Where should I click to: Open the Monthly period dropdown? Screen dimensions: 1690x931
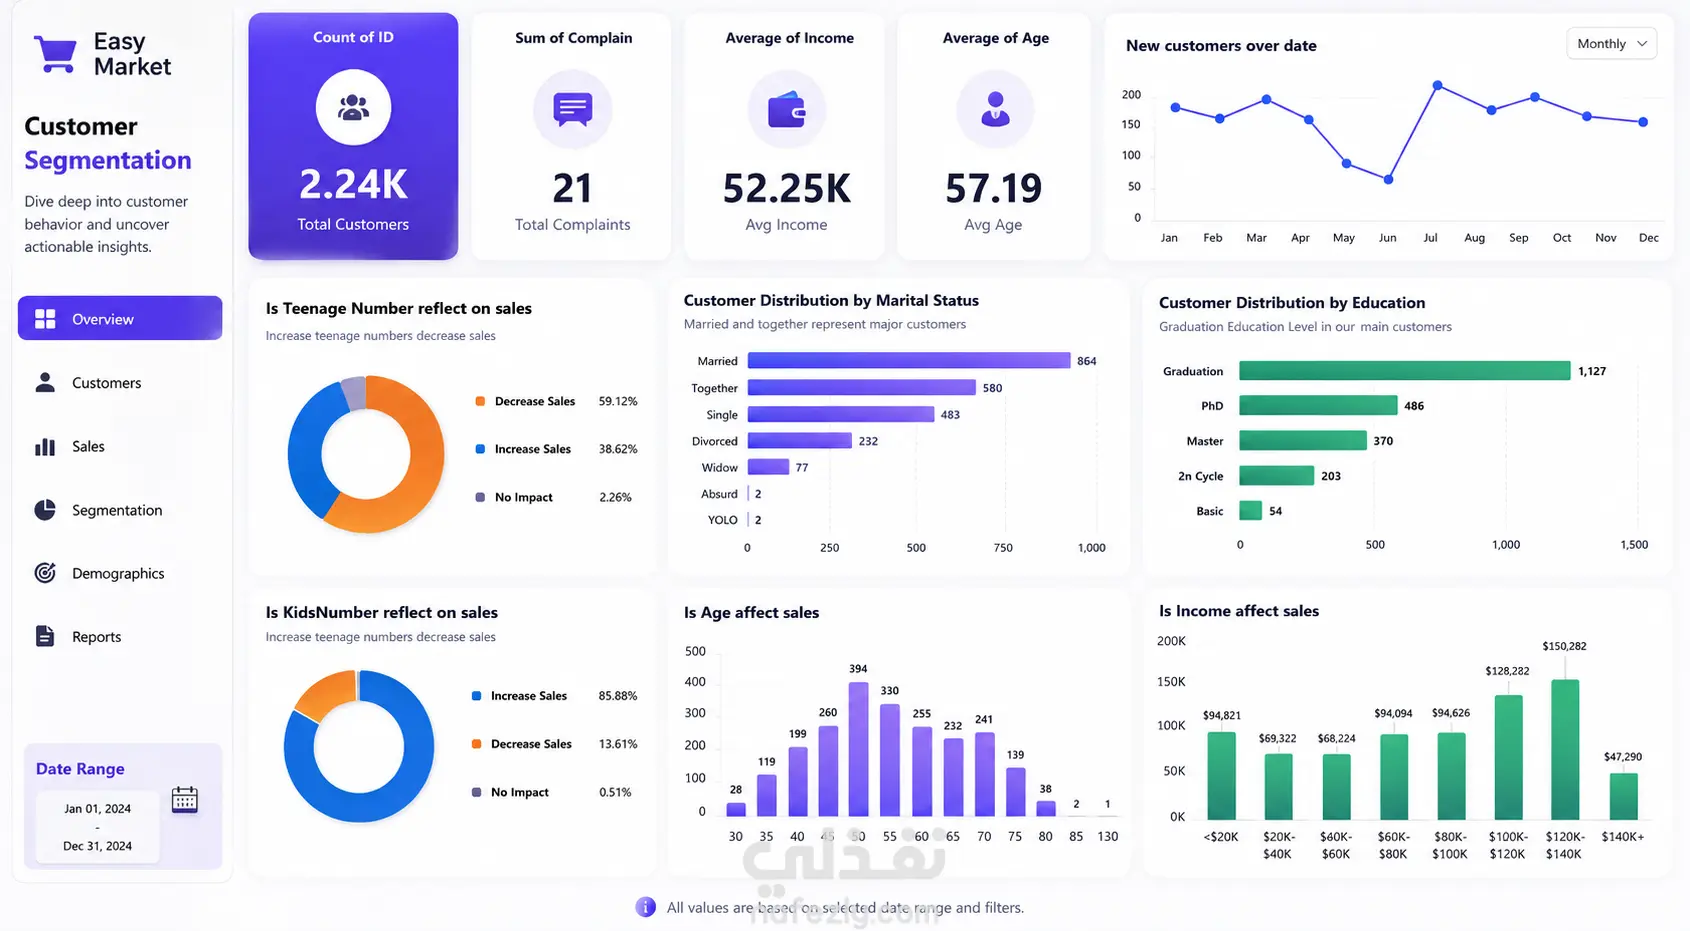1611,44
